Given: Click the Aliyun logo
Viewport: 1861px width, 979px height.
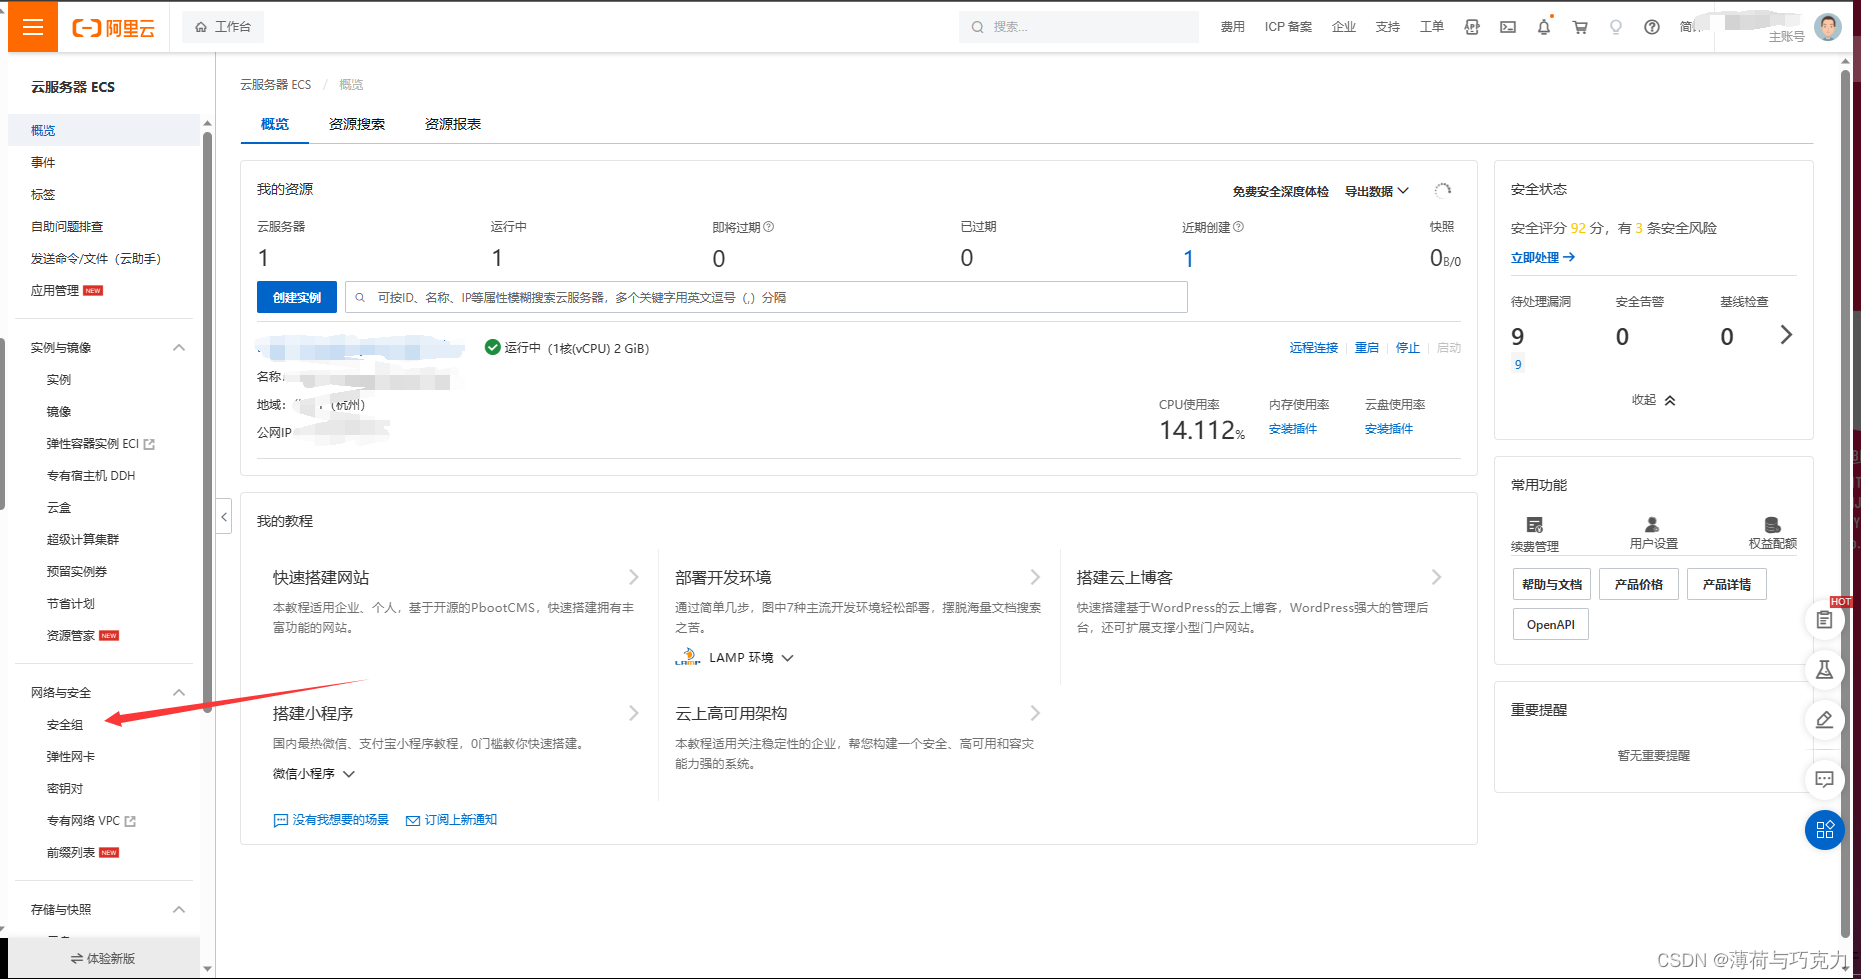Looking at the screenshot, I should (114, 28).
